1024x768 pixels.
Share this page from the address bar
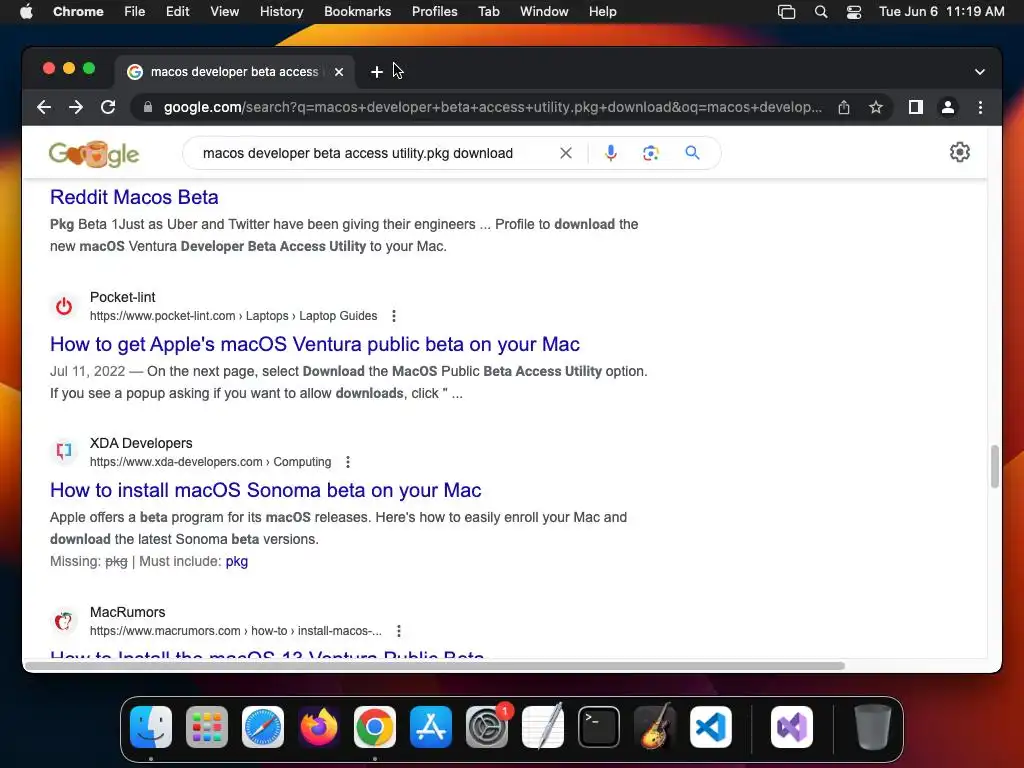pos(844,107)
